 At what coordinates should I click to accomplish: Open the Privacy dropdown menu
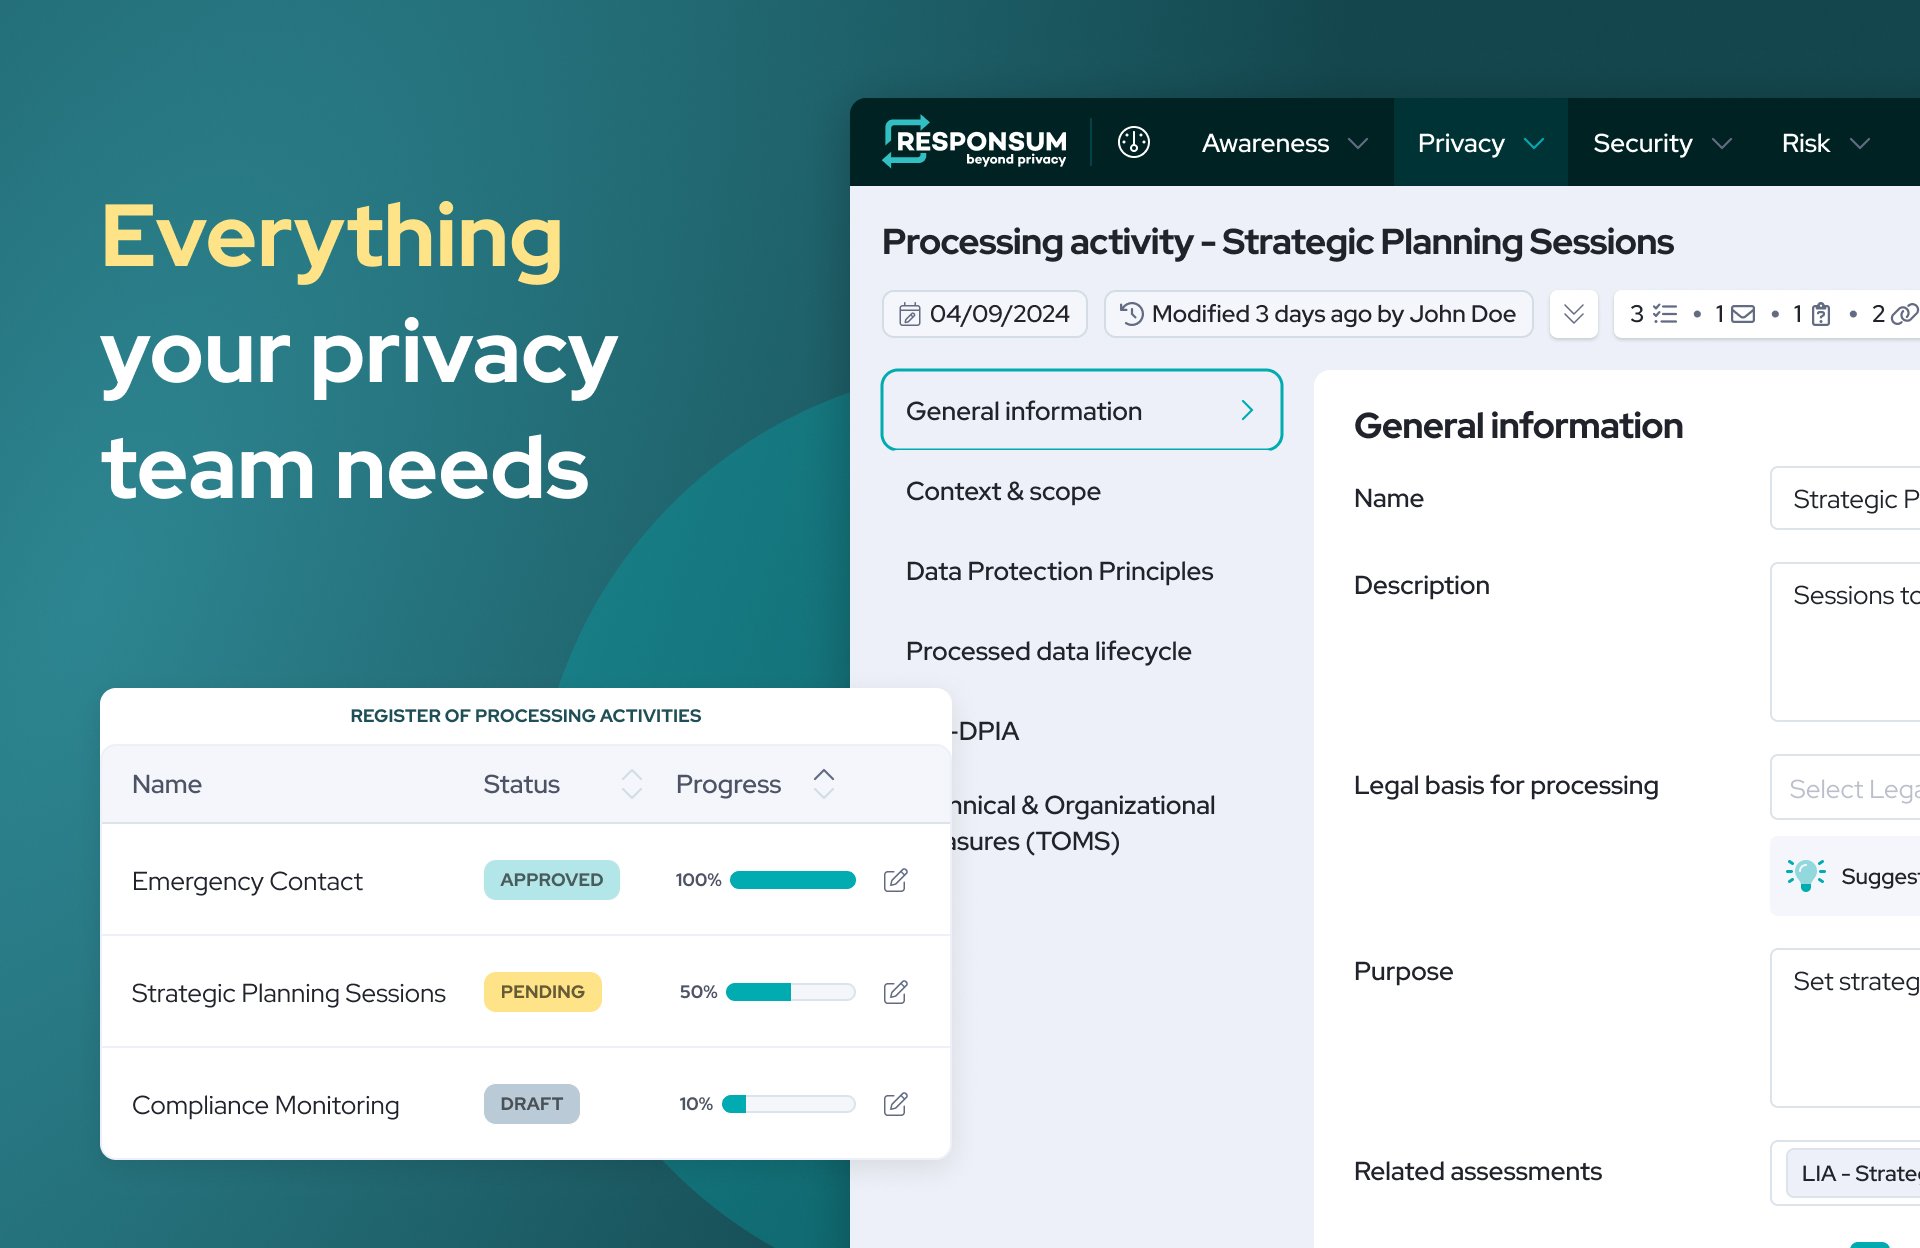click(x=1480, y=143)
